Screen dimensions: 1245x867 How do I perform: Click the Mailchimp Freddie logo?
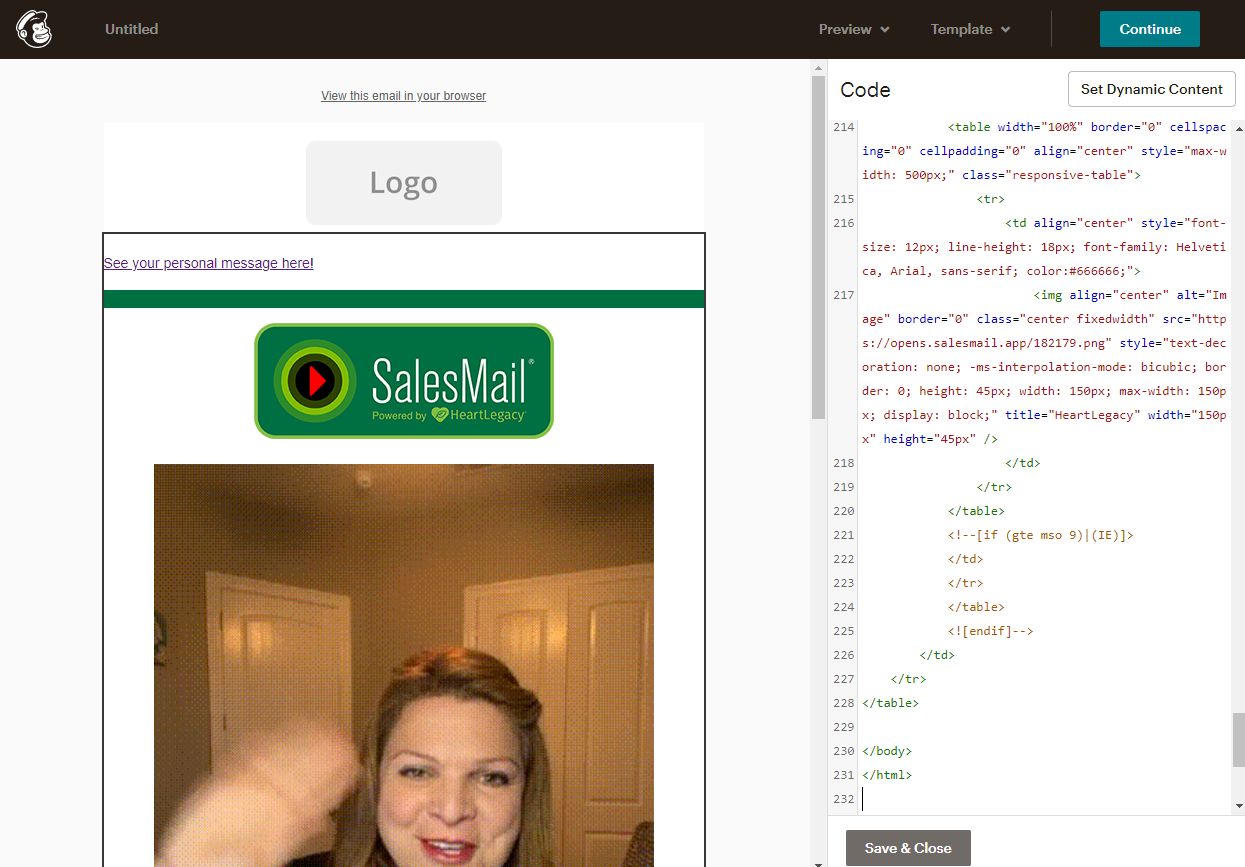(34, 29)
